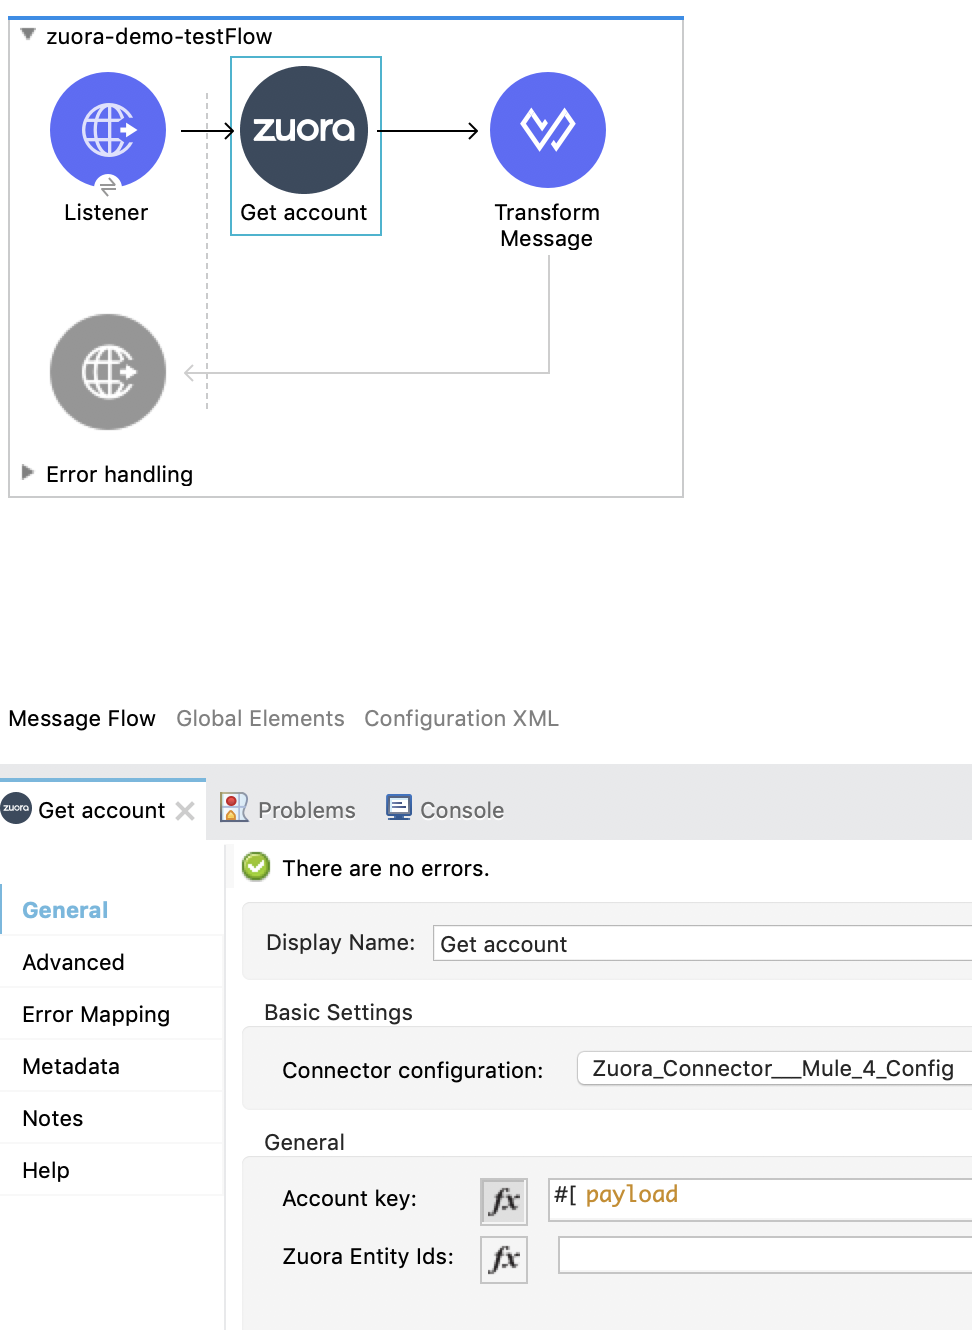Open the Advanced settings section
The height and width of the screenshot is (1330, 972).
point(72,962)
